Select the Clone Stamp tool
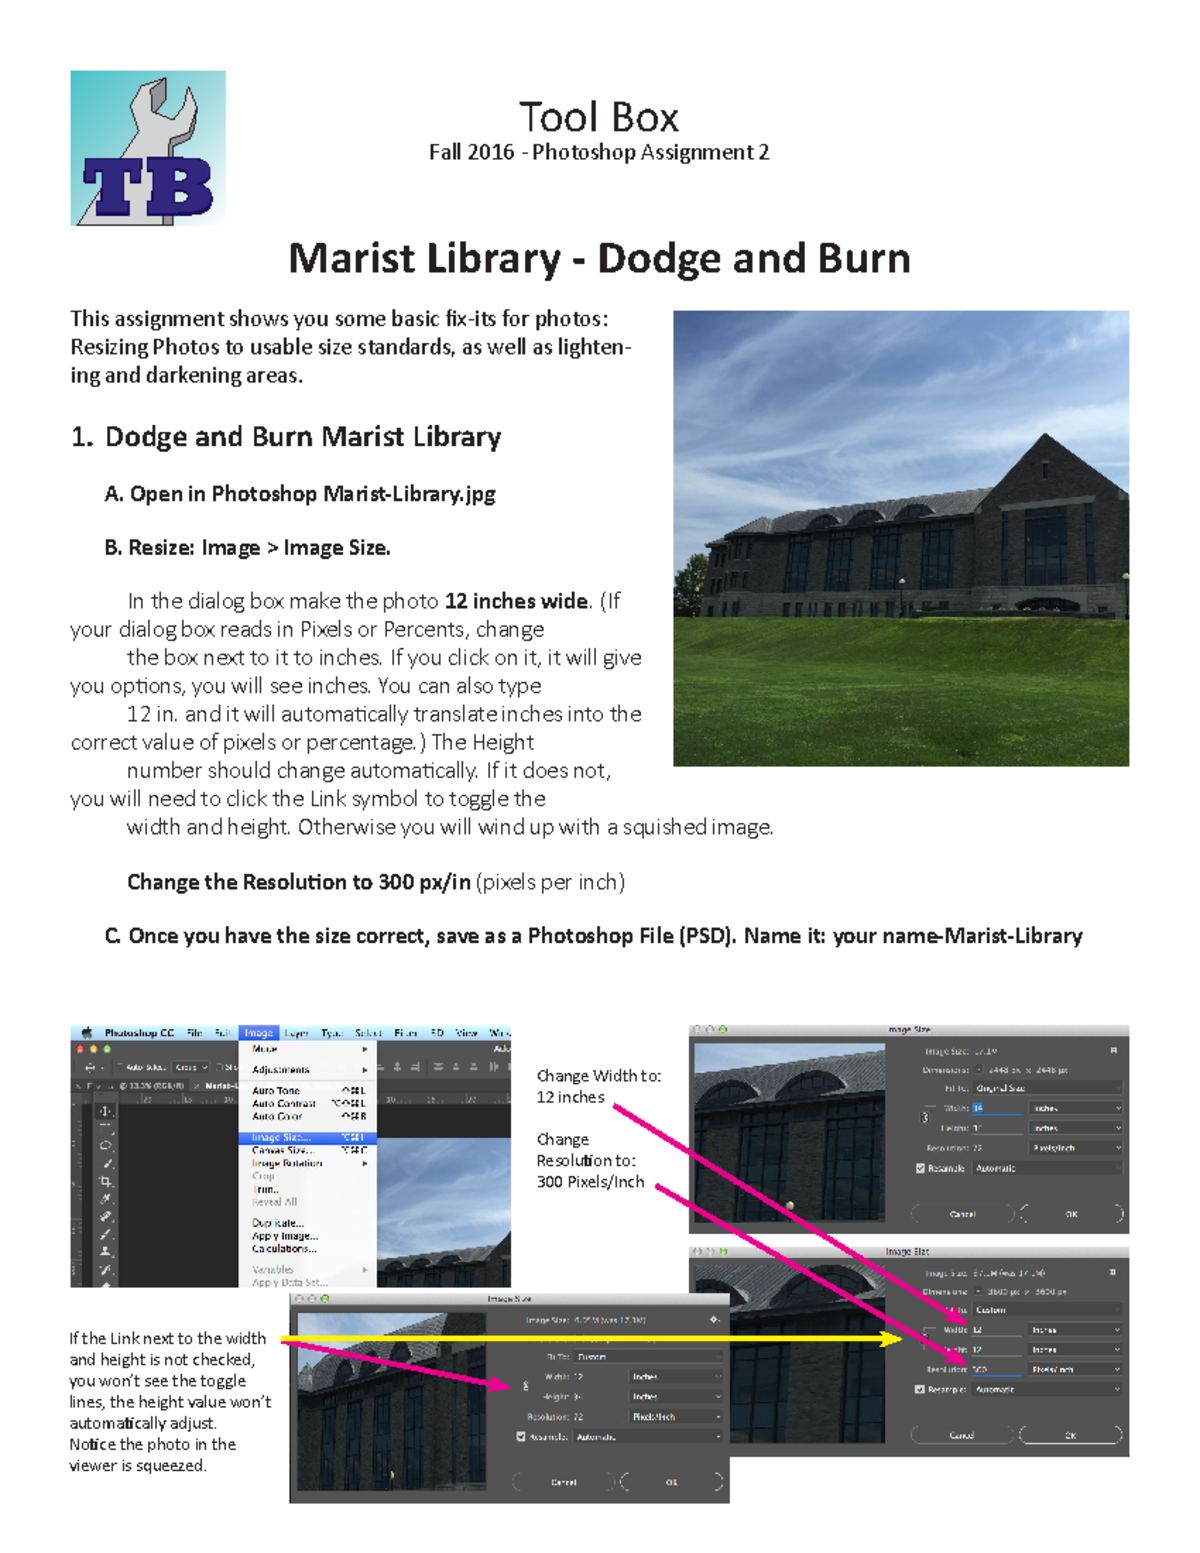Screen dimensions: 1200x1553 coord(105,1251)
